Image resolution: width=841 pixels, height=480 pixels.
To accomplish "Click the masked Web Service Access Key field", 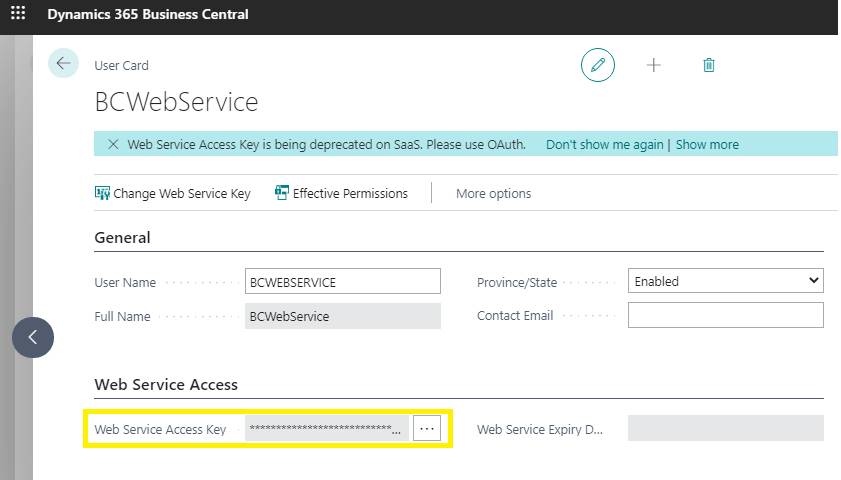I will pyautogui.click(x=327, y=429).
